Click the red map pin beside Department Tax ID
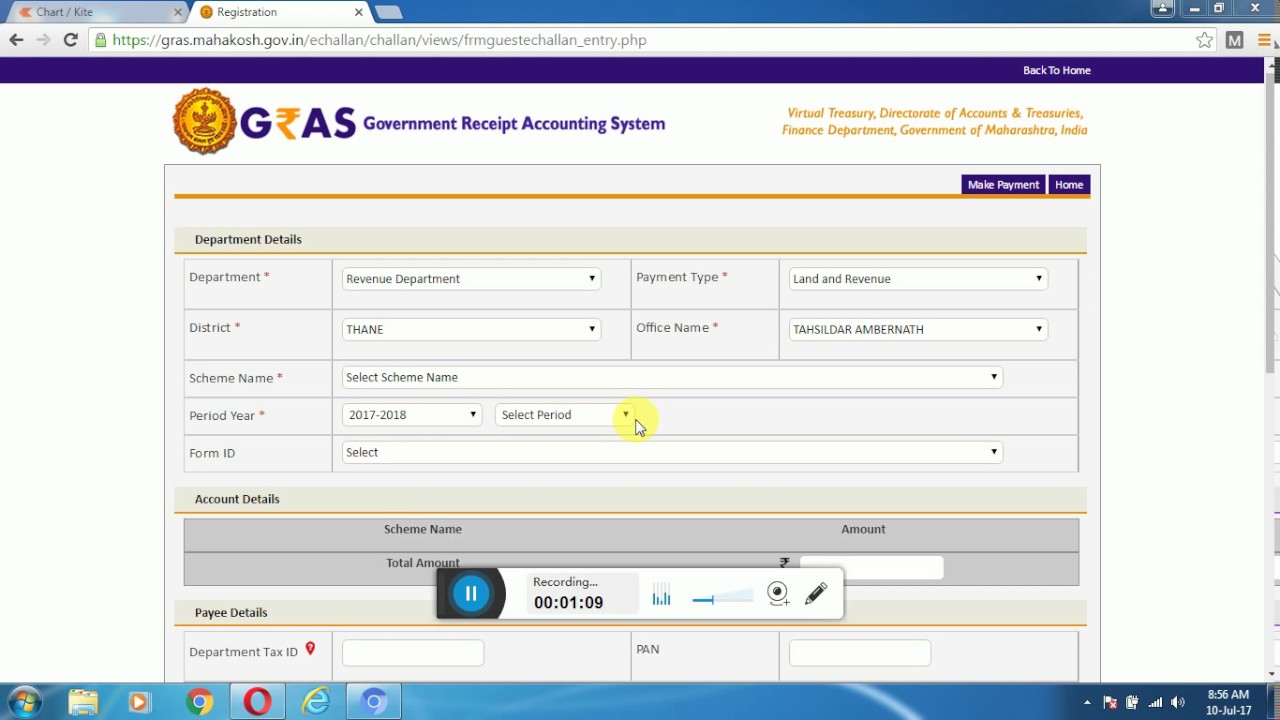This screenshot has width=1280, height=720. [x=310, y=649]
